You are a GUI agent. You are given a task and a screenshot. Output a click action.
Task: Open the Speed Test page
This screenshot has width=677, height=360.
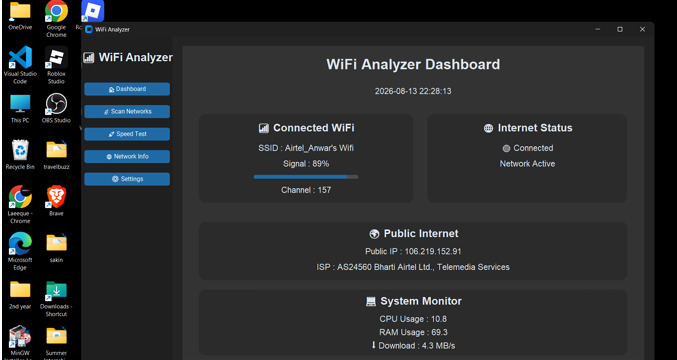tap(127, 134)
